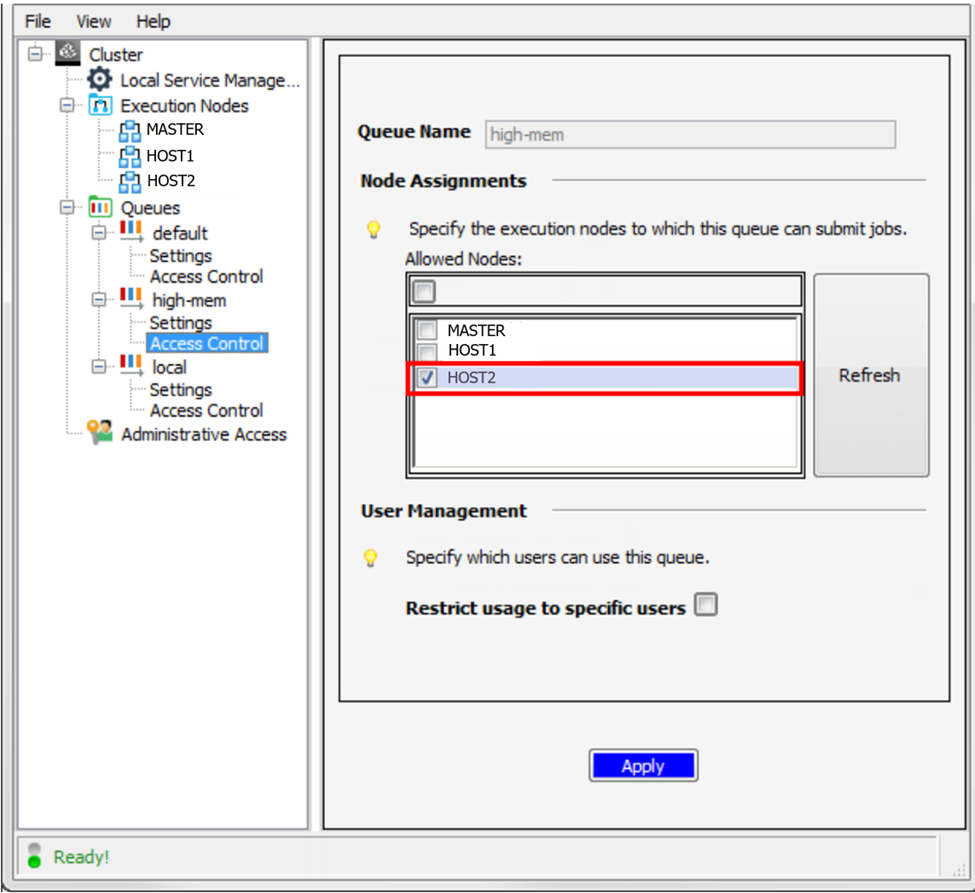Select the high-mem queue icon
Screen dimensions: 975x893
point(133,299)
